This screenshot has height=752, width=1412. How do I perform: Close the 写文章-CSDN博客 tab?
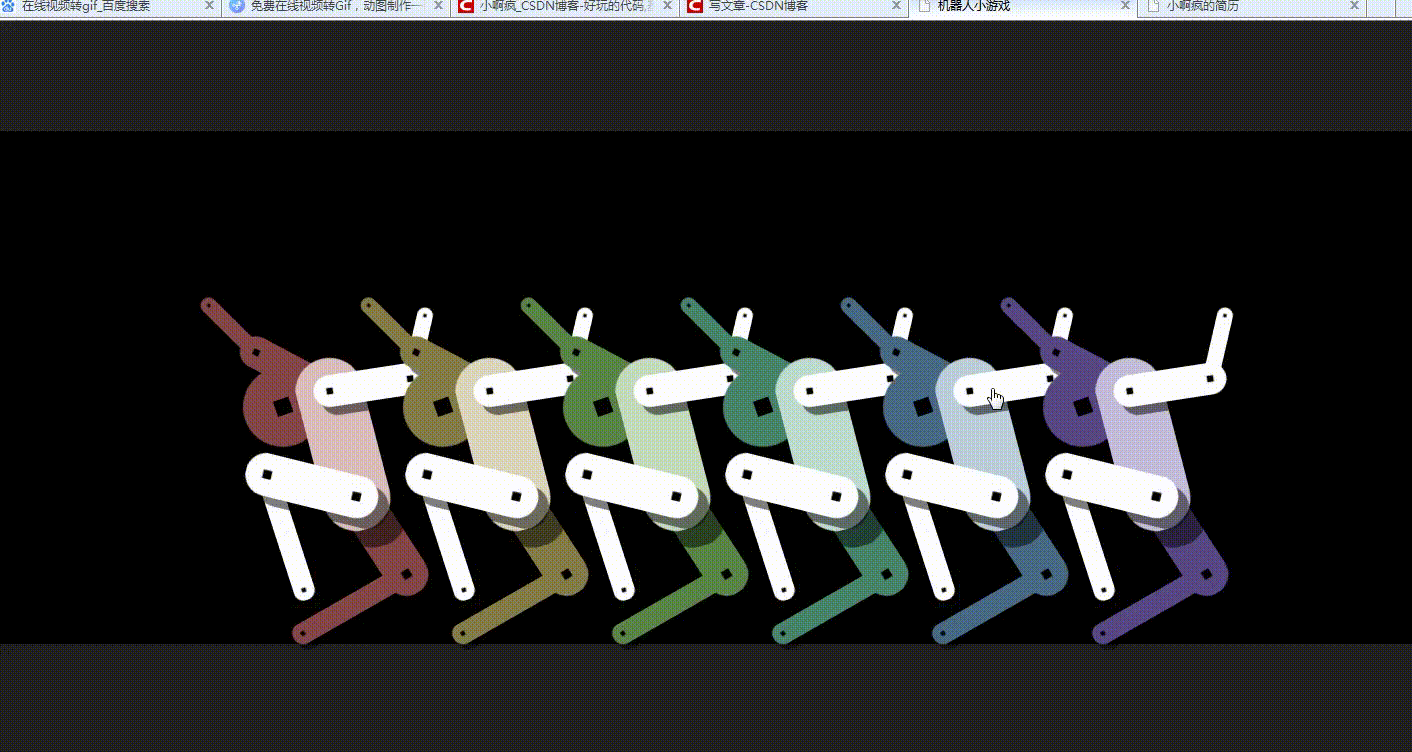click(x=895, y=6)
